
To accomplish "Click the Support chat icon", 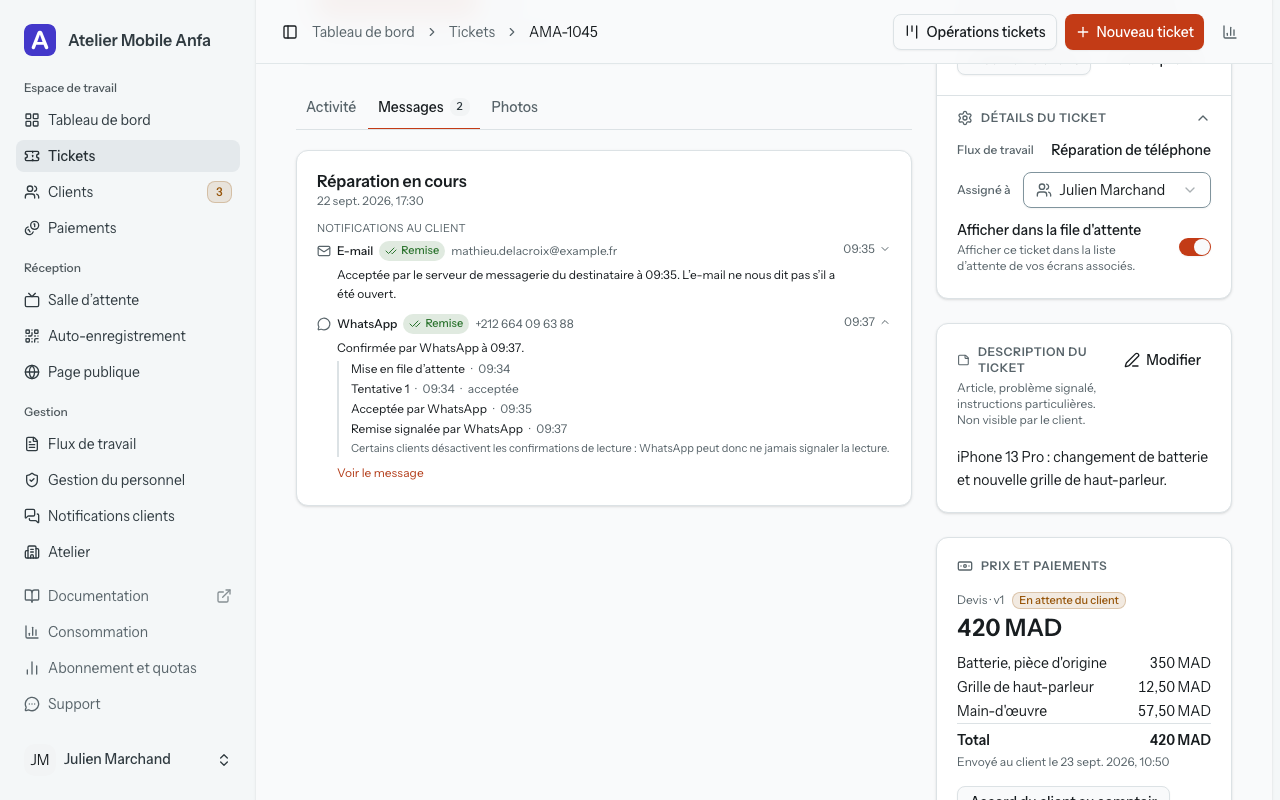I will click(32, 704).
